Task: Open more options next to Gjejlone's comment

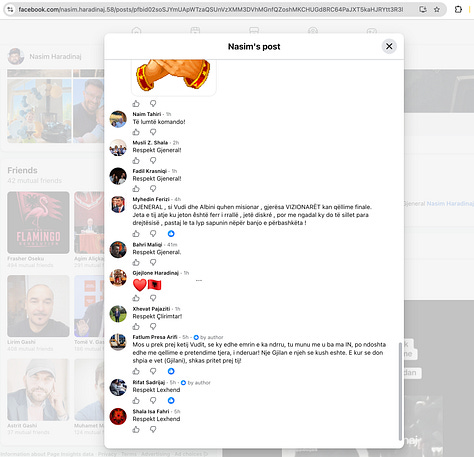Action: click(199, 280)
